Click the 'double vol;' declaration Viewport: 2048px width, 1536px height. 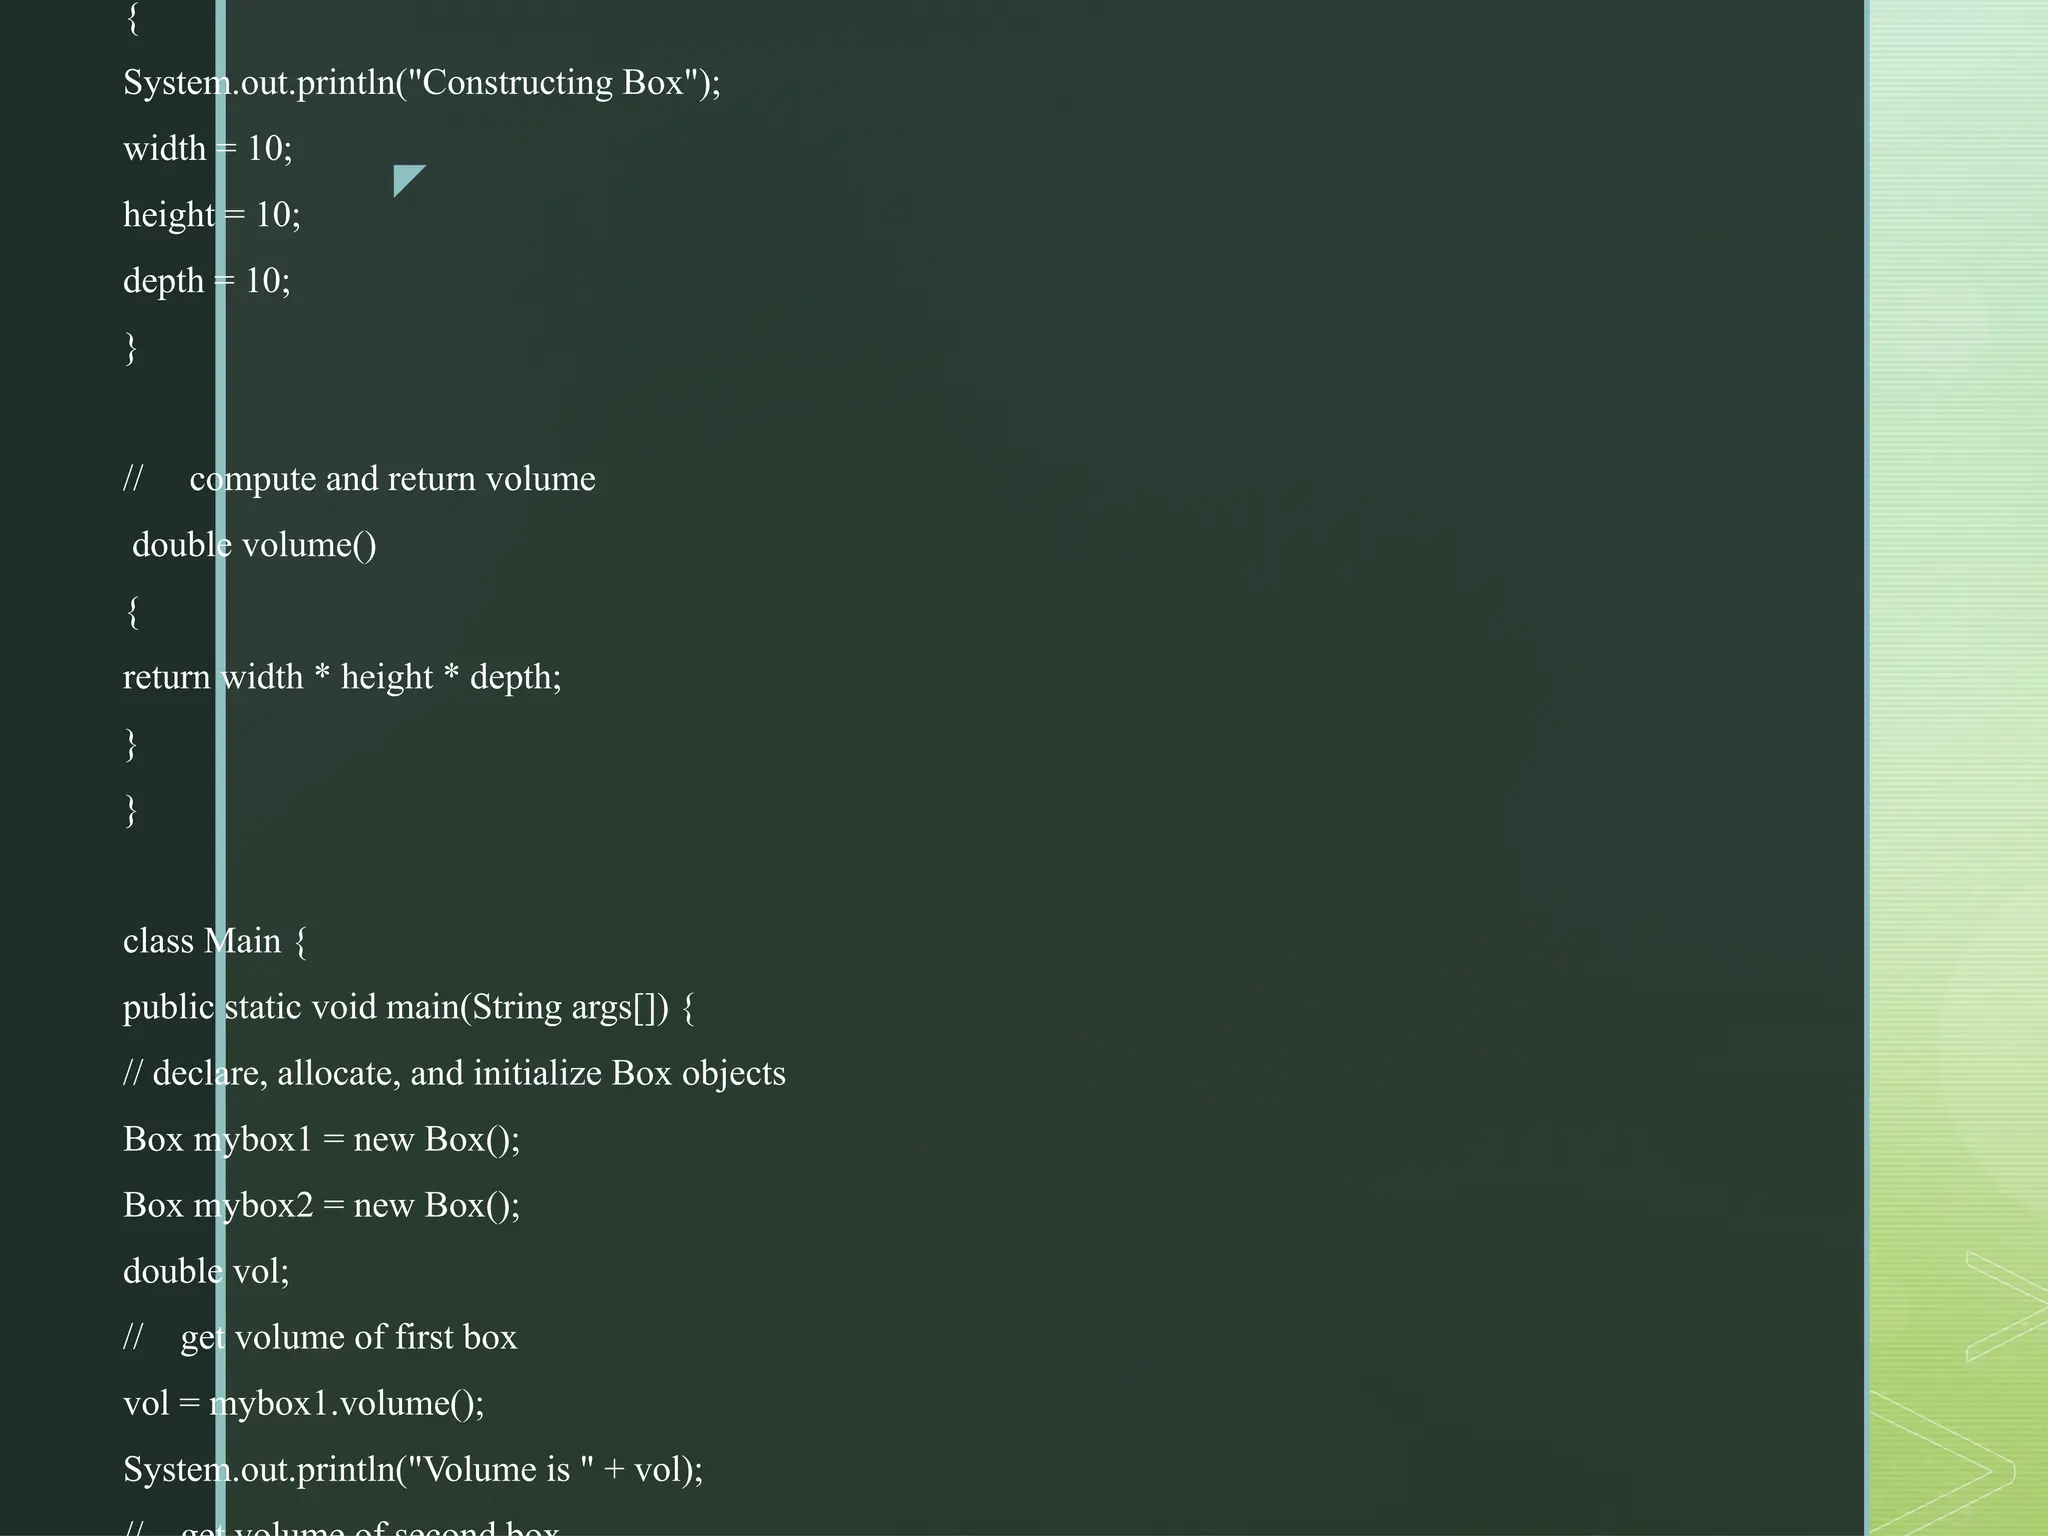point(206,1271)
